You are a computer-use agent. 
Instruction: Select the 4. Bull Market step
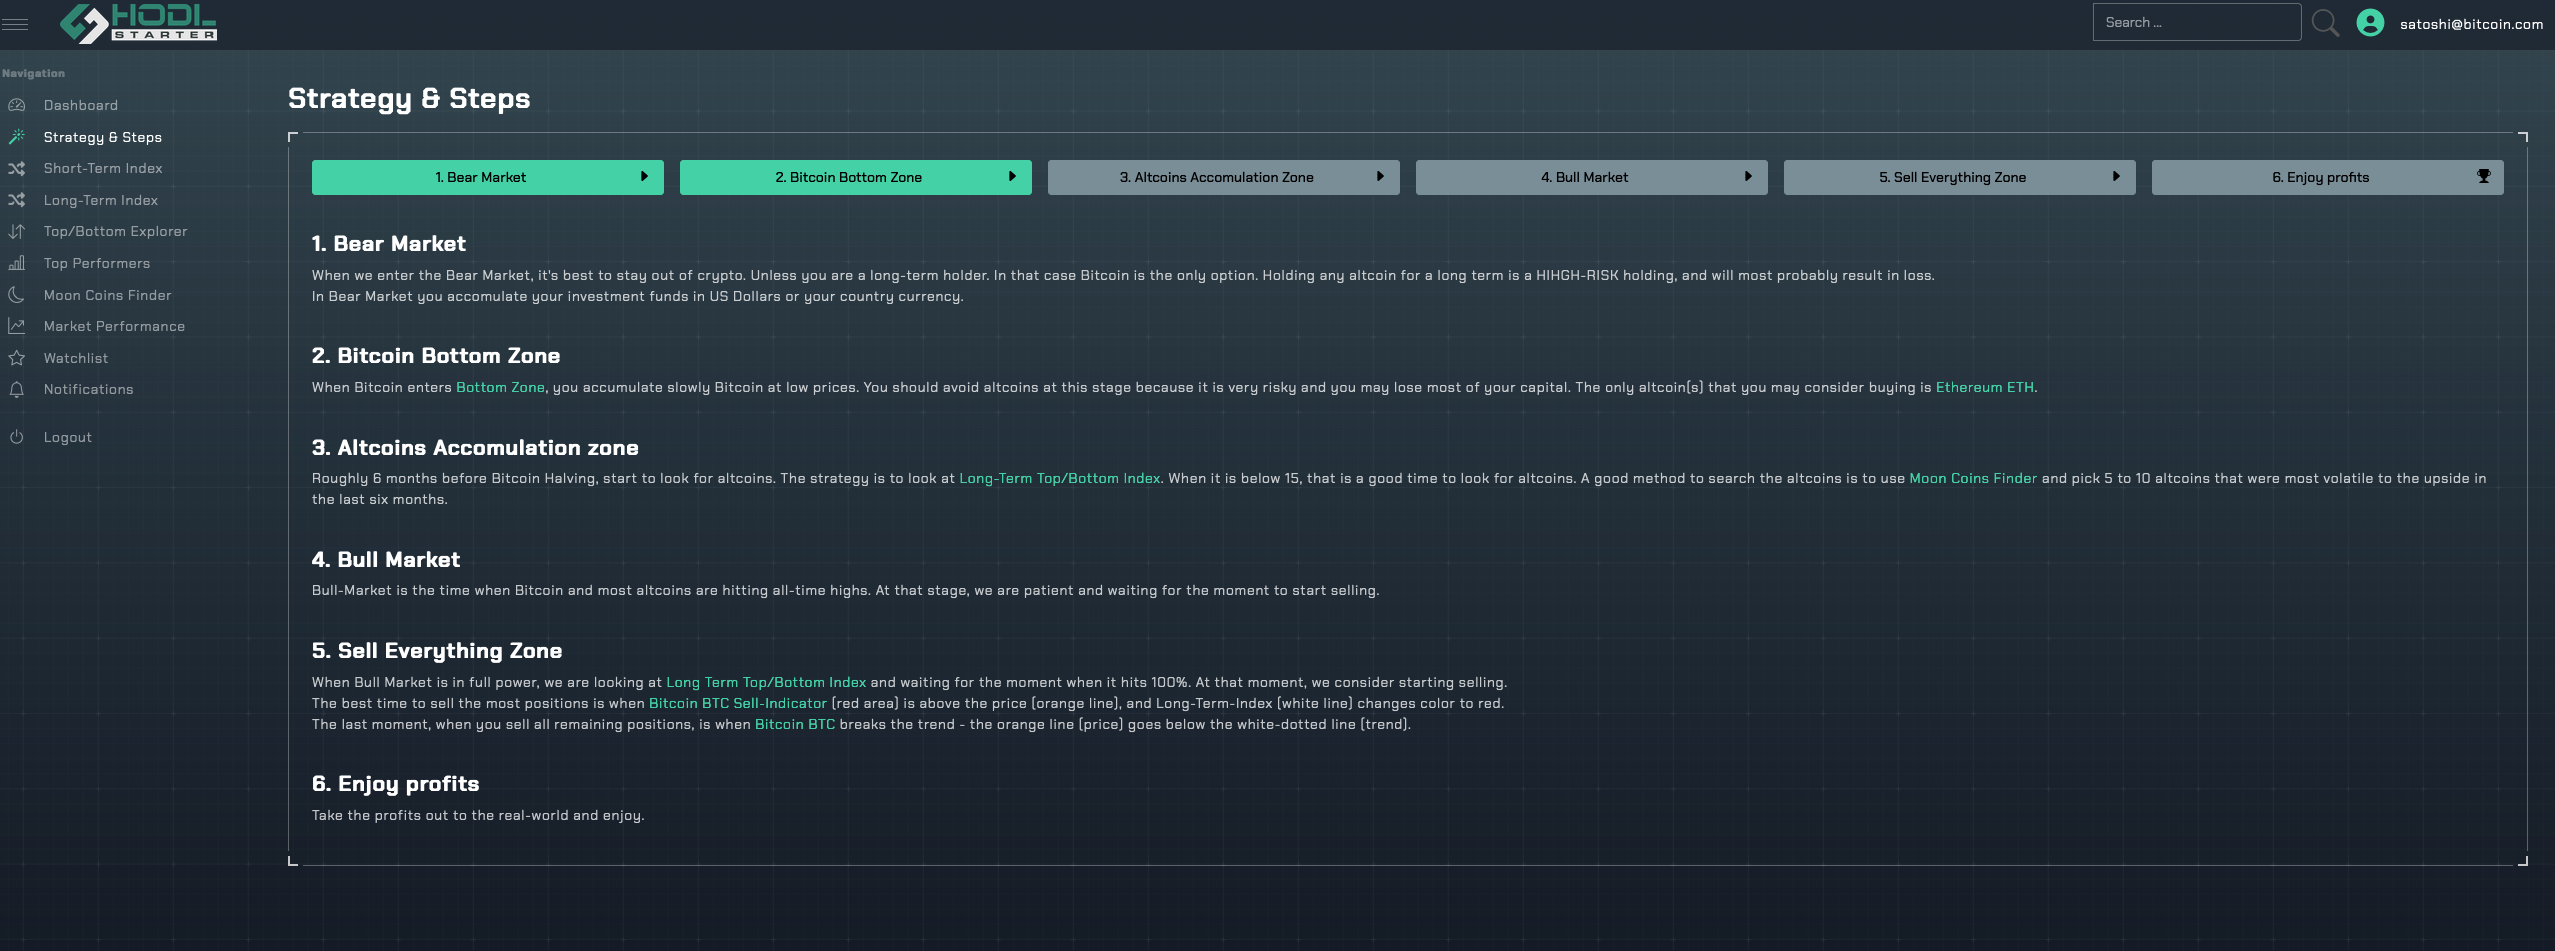(x=1592, y=177)
